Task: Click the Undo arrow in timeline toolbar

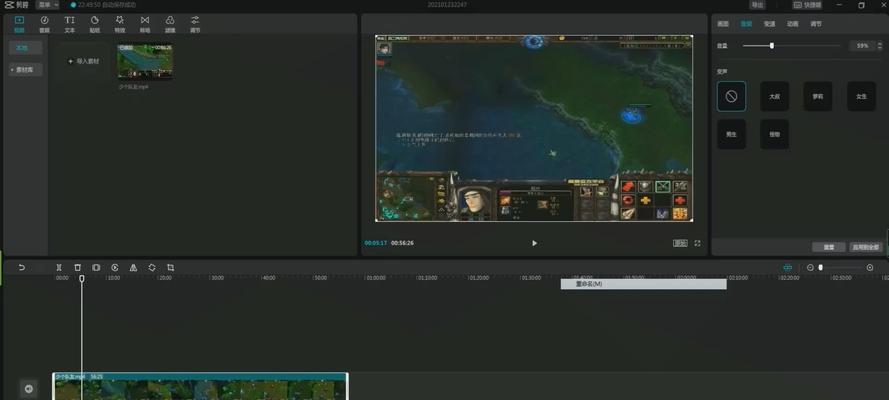Action: point(22,267)
